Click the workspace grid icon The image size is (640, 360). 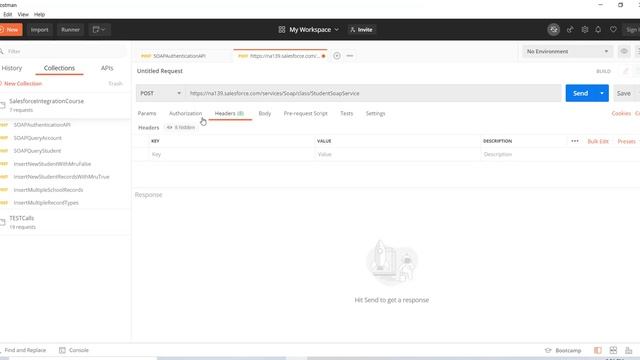tap(282, 29)
